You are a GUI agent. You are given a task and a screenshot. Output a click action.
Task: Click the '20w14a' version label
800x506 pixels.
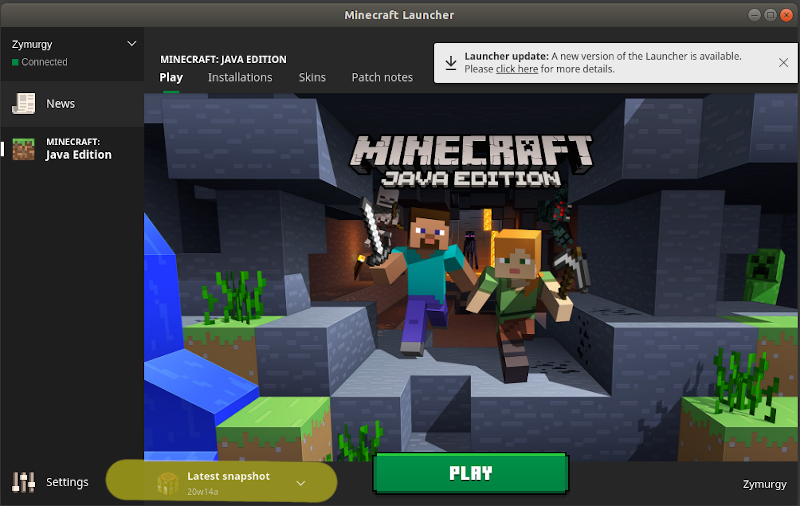203,492
